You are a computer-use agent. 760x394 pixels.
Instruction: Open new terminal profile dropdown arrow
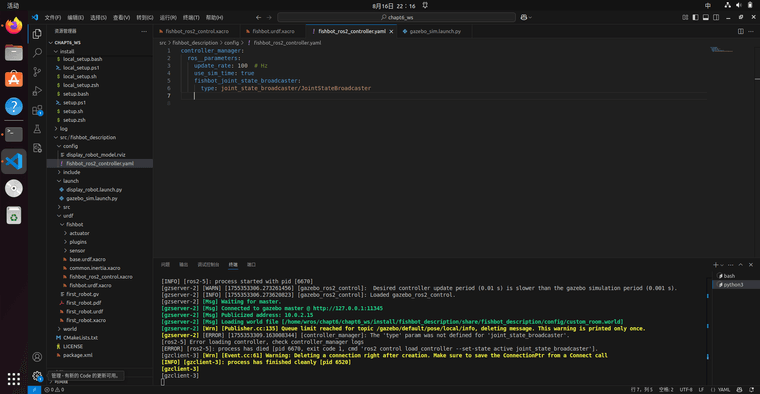[x=722, y=265]
